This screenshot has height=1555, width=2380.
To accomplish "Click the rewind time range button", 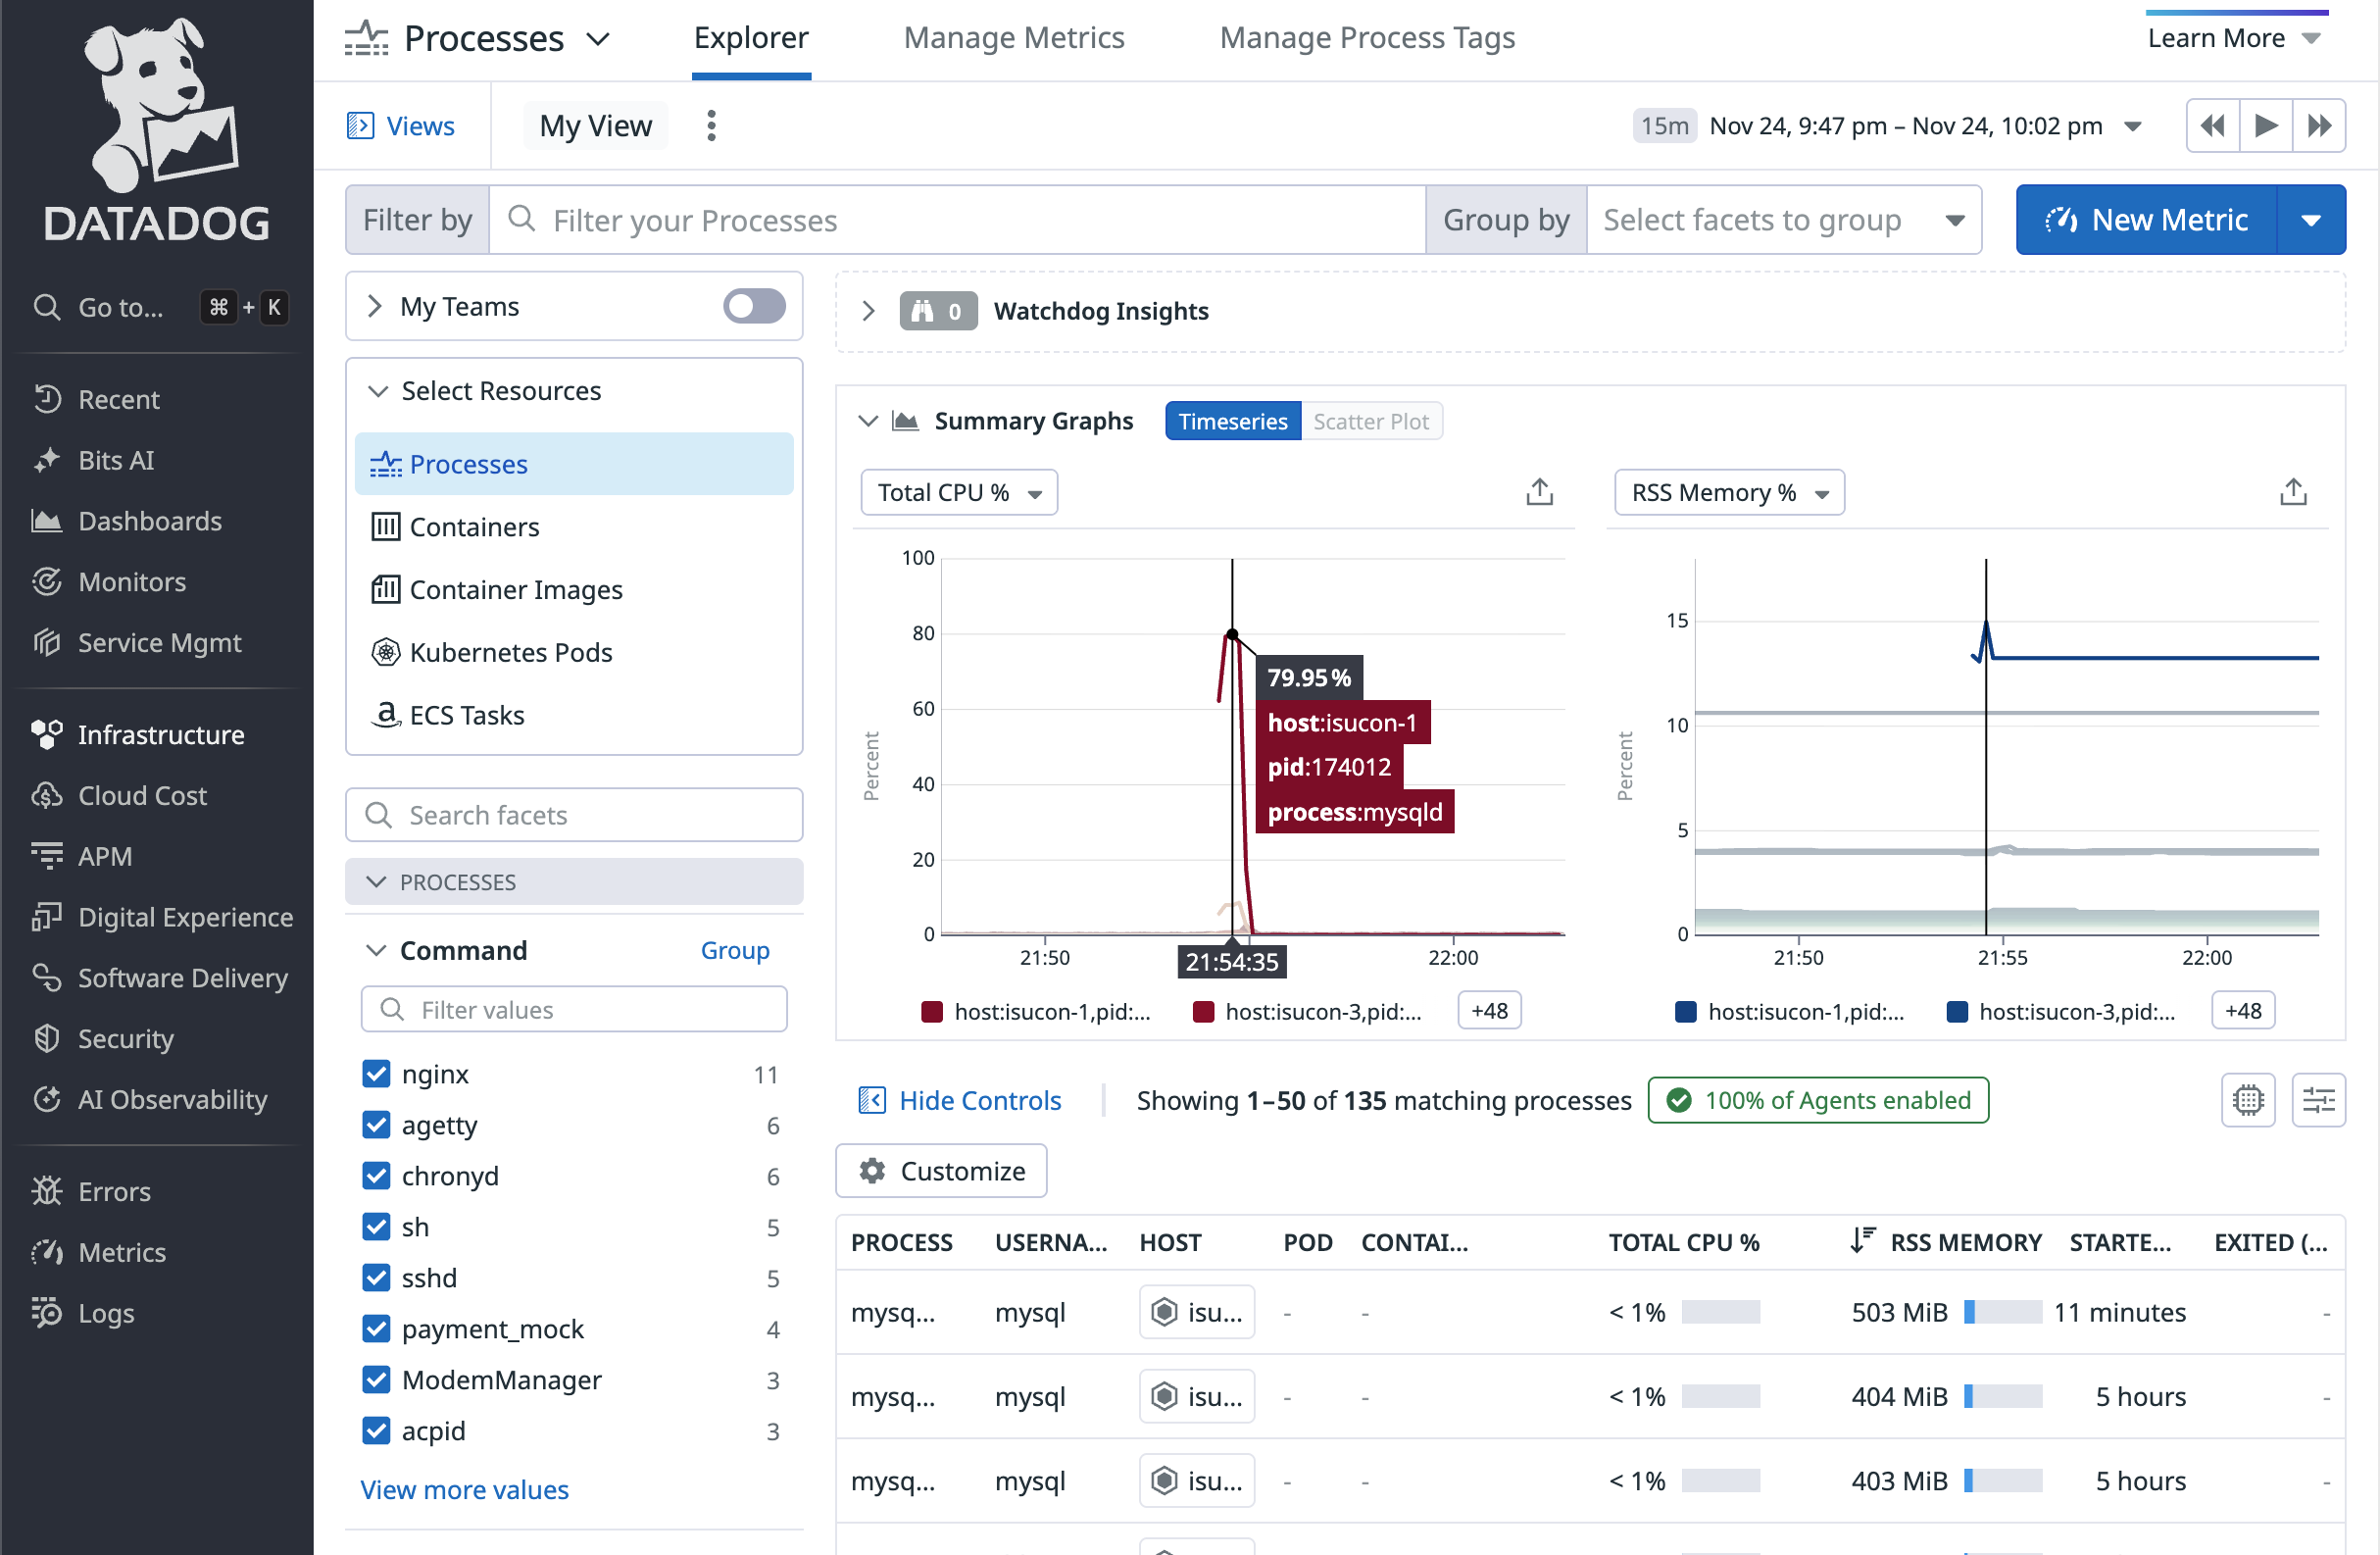I will click(2212, 126).
